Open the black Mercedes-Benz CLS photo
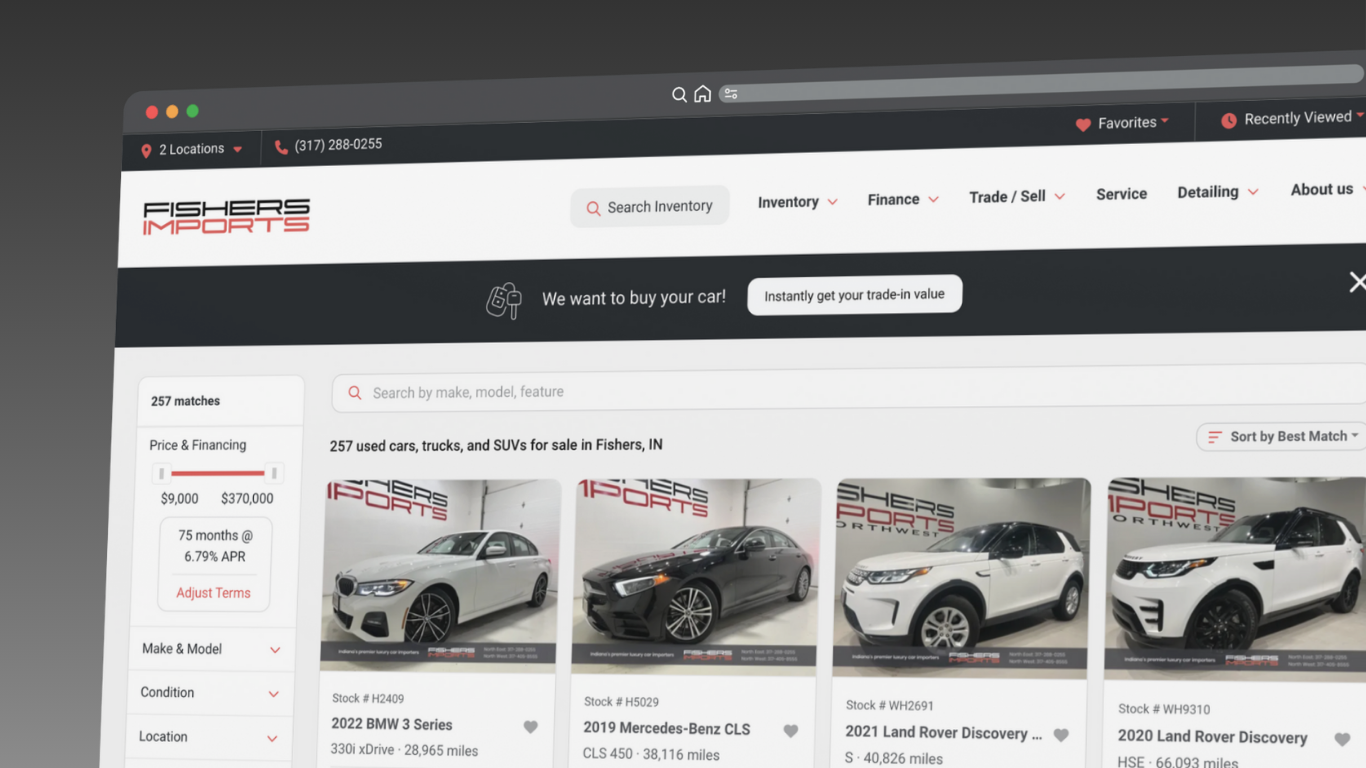The width and height of the screenshot is (1366, 768). [696, 578]
